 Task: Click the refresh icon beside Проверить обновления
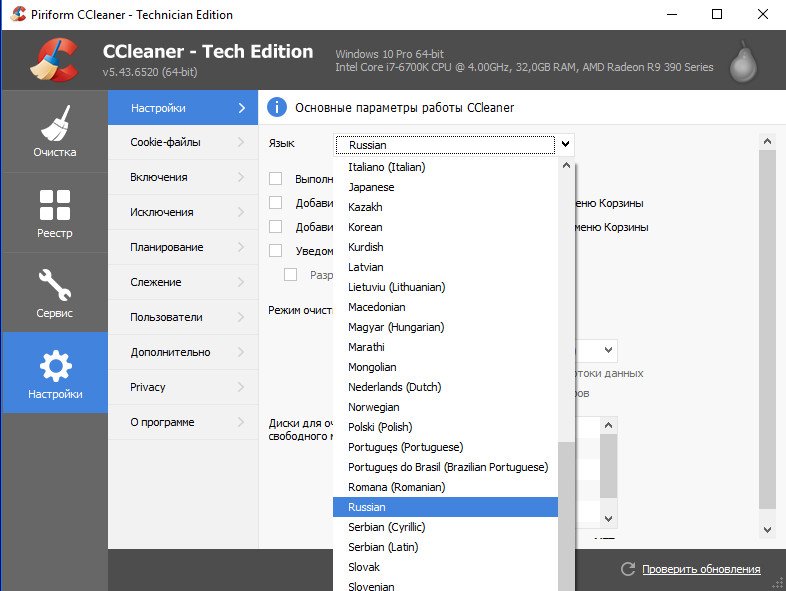click(x=628, y=569)
